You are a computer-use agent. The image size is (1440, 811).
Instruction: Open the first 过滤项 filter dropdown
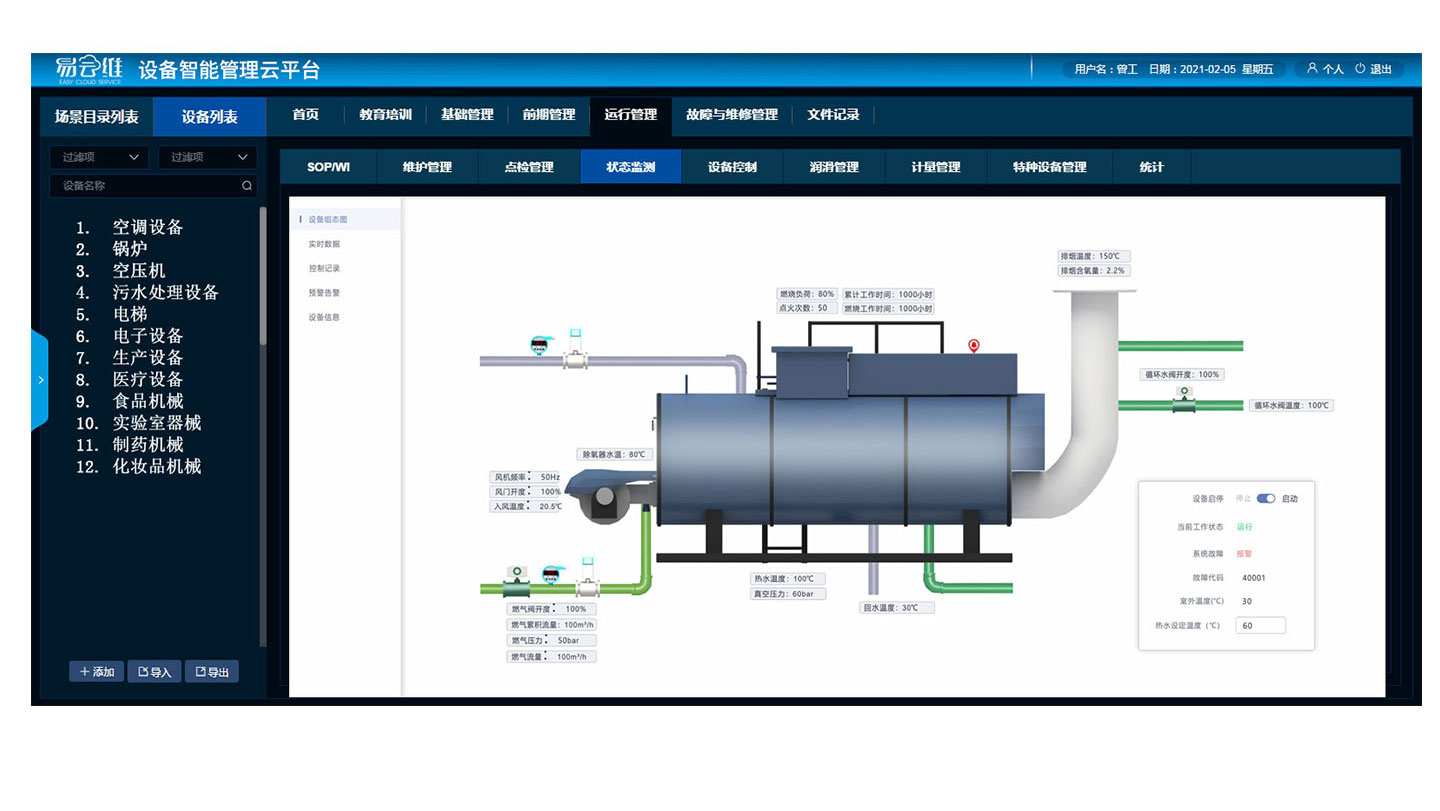[x=99, y=157]
